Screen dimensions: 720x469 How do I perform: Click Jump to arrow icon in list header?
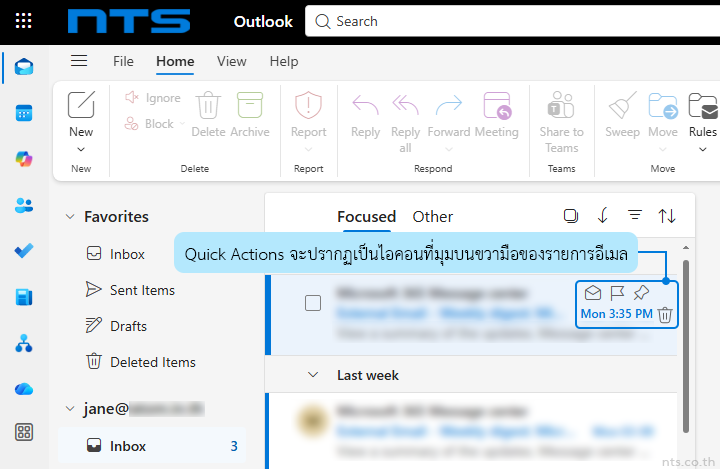pos(603,215)
